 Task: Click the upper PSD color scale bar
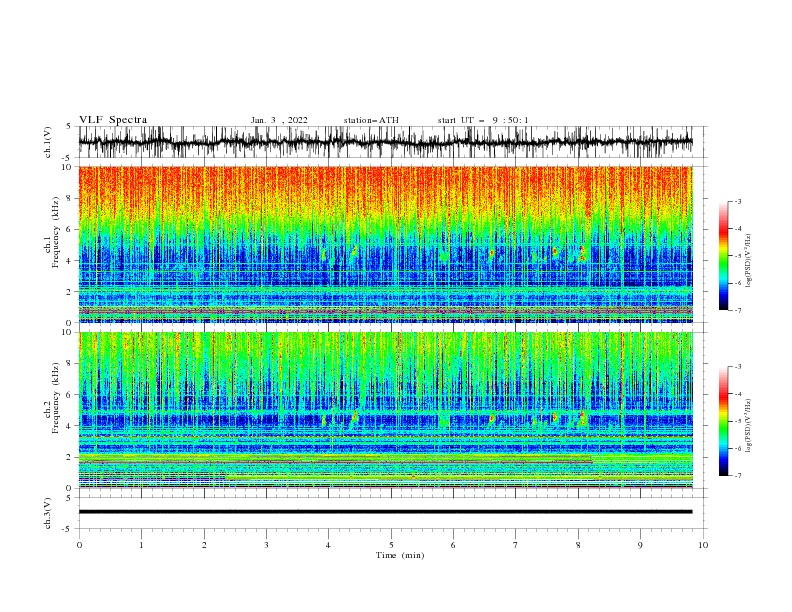point(723,255)
